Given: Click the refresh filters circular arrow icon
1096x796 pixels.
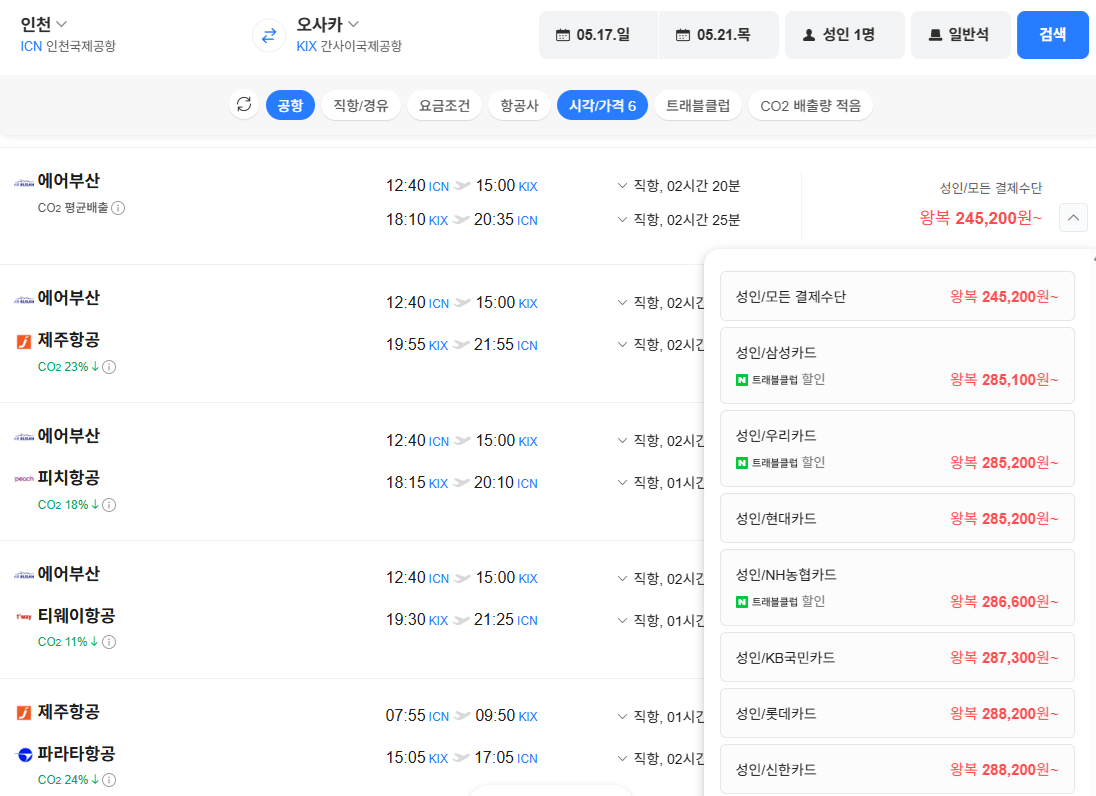Looking at the screenshot, I should [243, 105].
